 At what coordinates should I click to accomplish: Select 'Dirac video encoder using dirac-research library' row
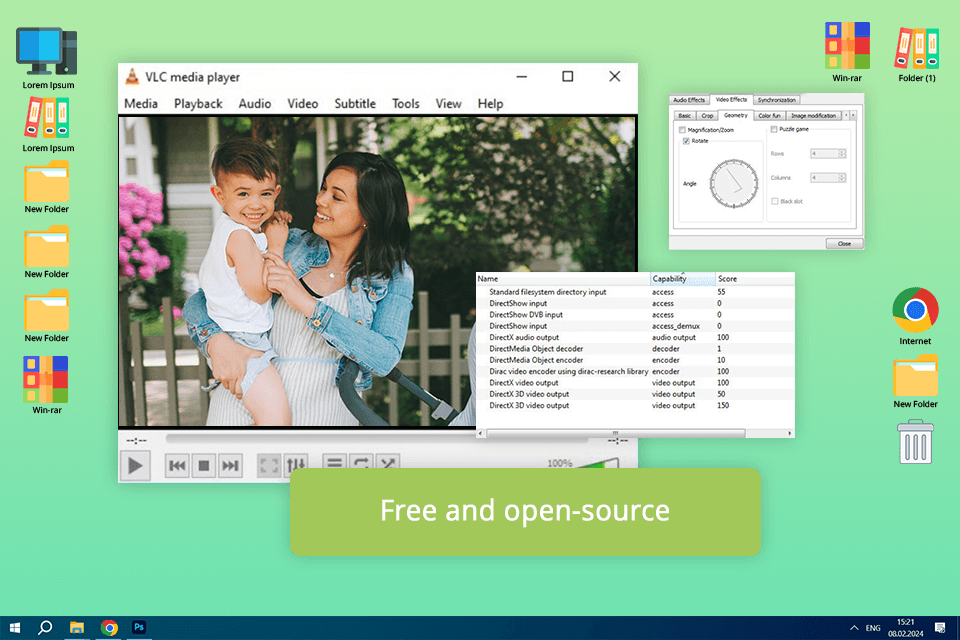pyautogui.click(x=635, y=371)
